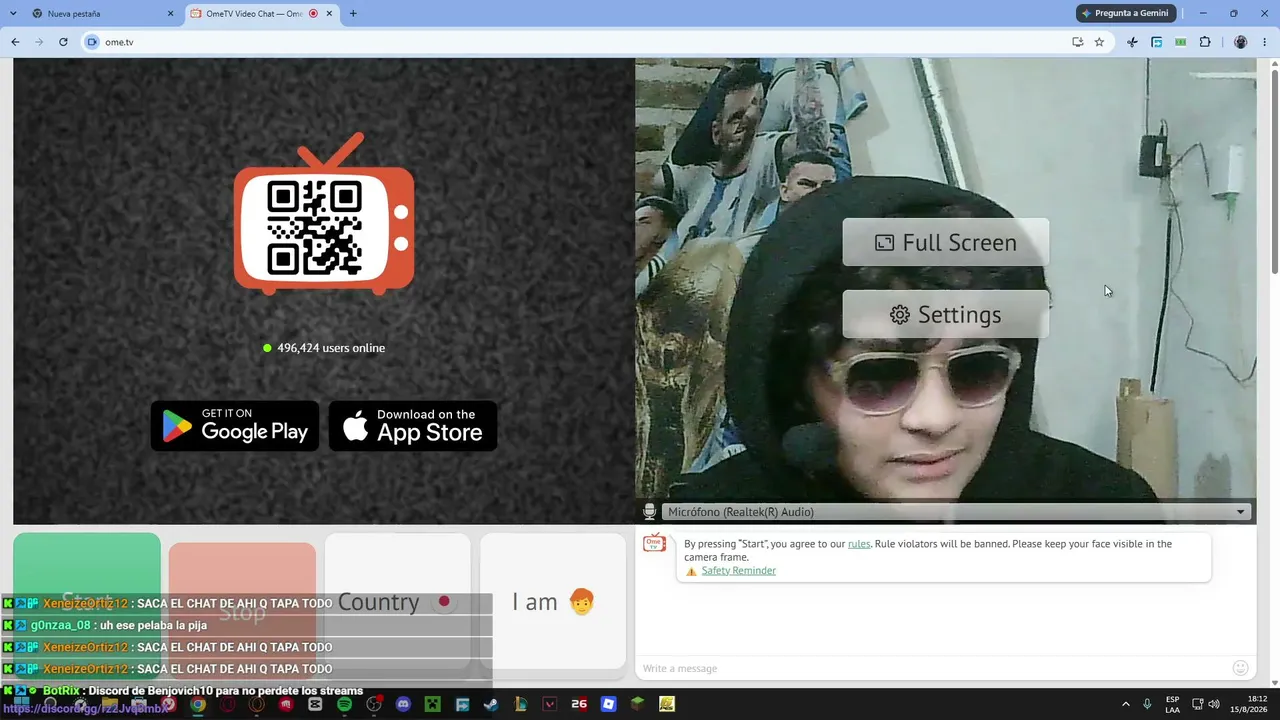
Task: Click the install app icon in address bar
Action: [1077, 42]
